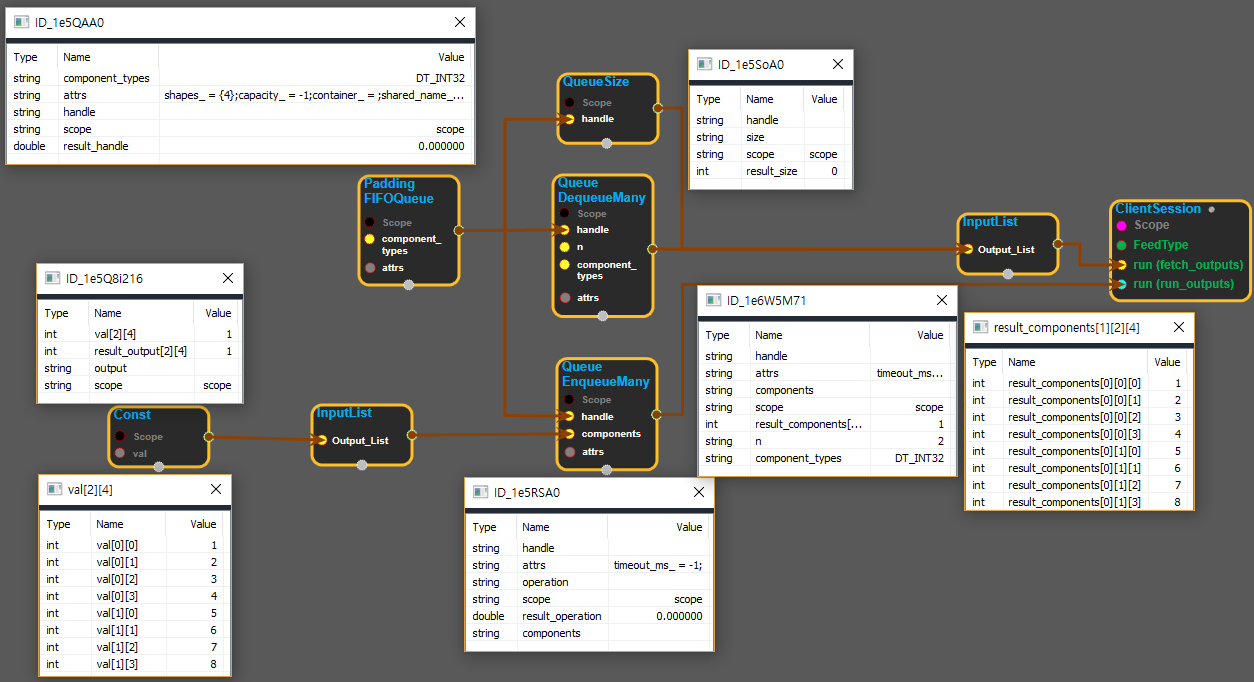Click the PaddingFIFOQueue component_types input pin
Screen dimensions: 1254x682
370,240
